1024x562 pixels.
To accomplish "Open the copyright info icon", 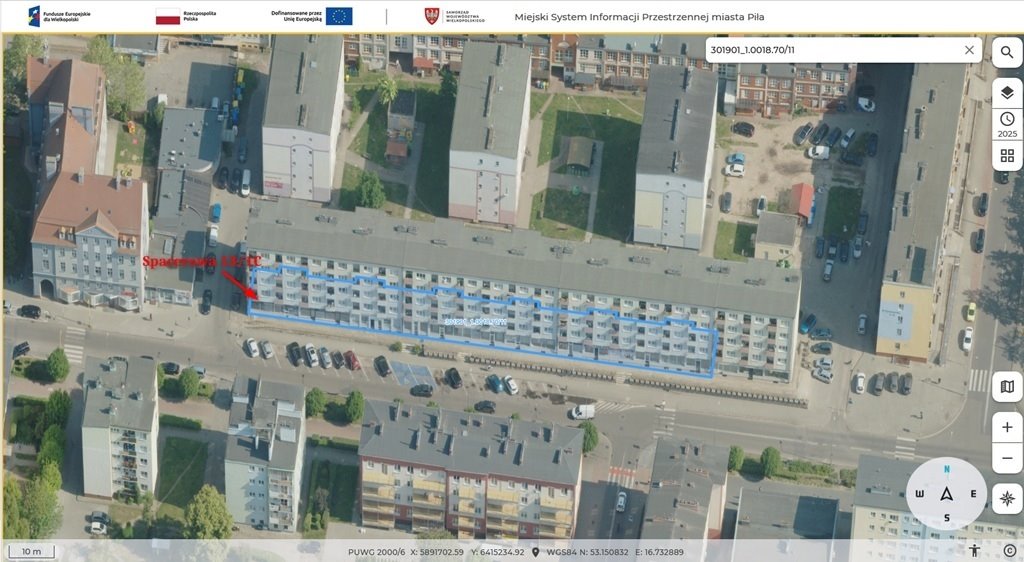I will (x=1010, y=551).
